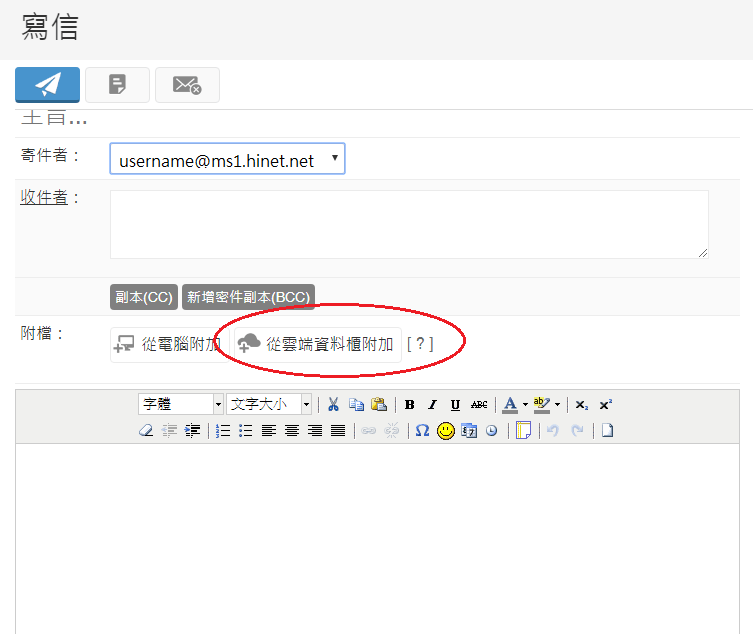Cut selection with scissors icon
The image size is (753, 634).
[333, 404]
